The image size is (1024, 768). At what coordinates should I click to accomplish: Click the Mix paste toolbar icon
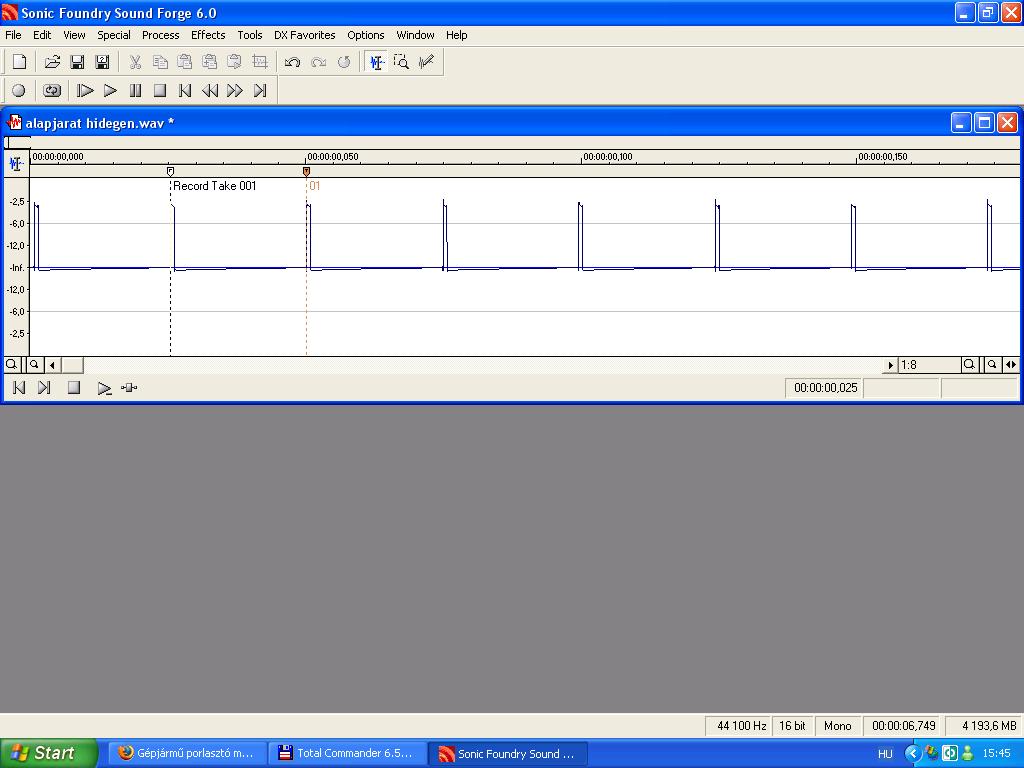[210, 62]
